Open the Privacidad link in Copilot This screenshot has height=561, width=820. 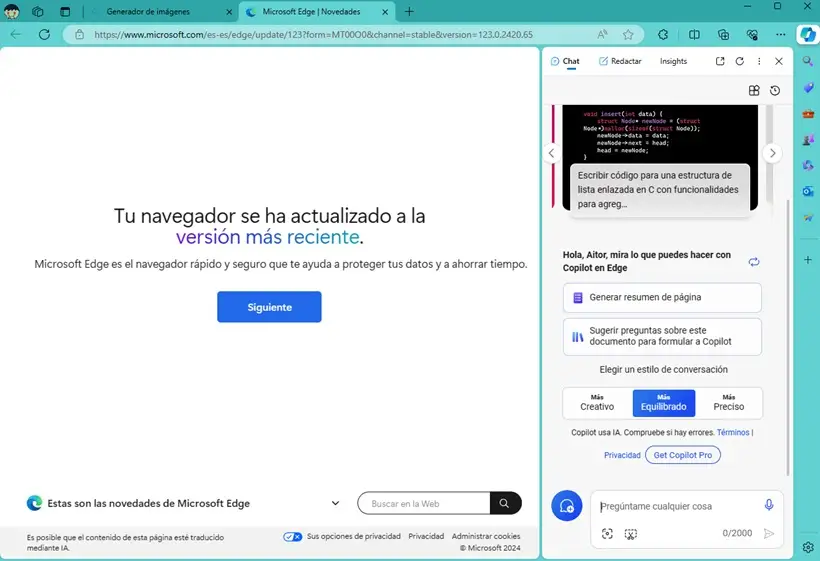coord(622,455)
